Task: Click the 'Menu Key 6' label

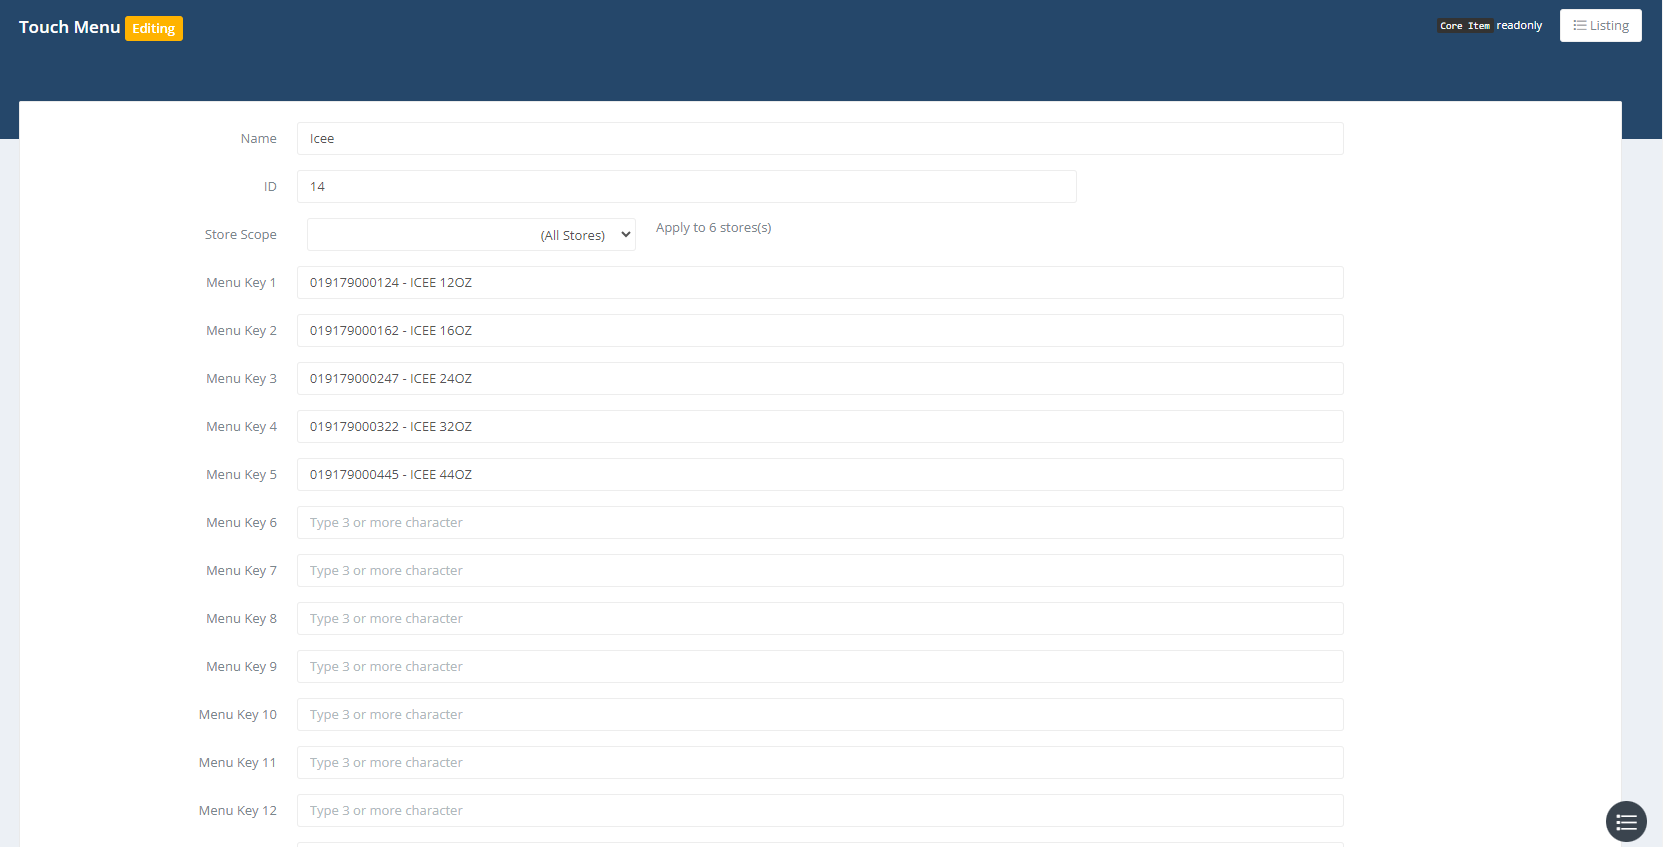Action: 241,523
